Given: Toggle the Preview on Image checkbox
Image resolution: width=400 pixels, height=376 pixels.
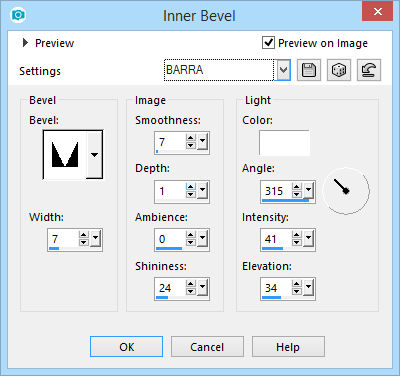Looking at the screenshot, I should 268,43.
